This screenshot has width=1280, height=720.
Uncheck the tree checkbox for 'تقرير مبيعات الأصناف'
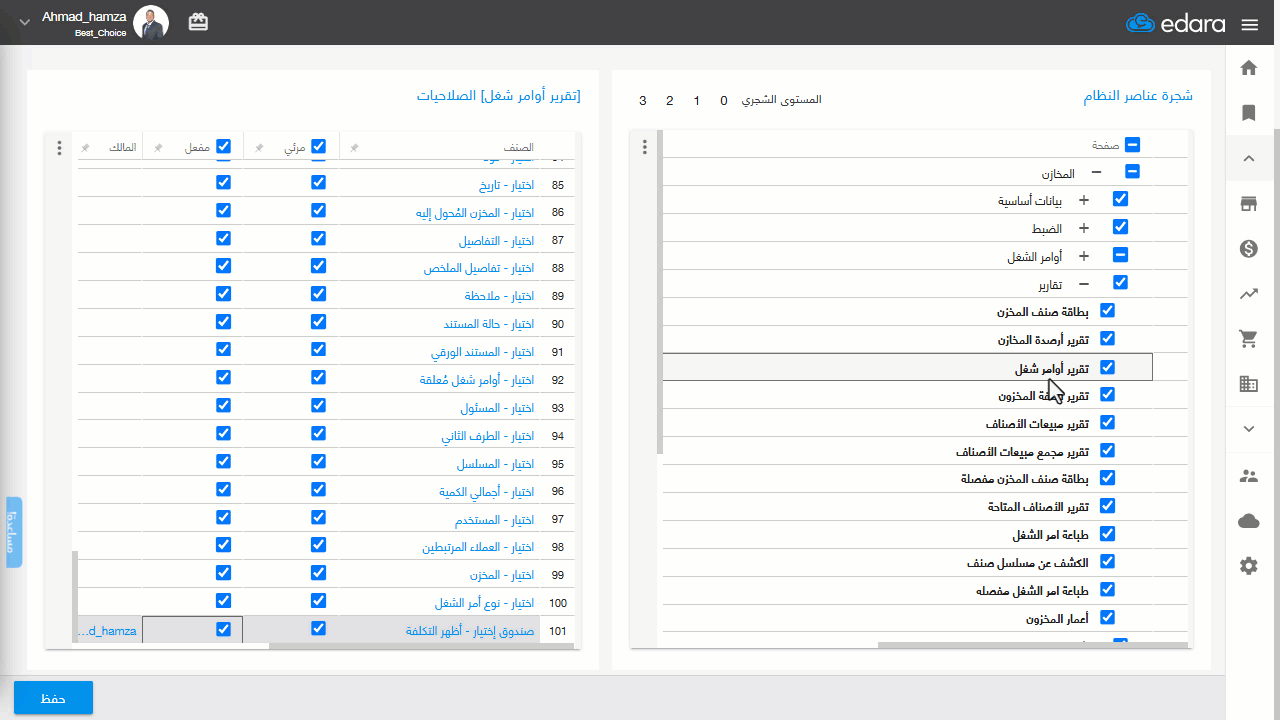pyautogui.click(x=1107, y=423)
